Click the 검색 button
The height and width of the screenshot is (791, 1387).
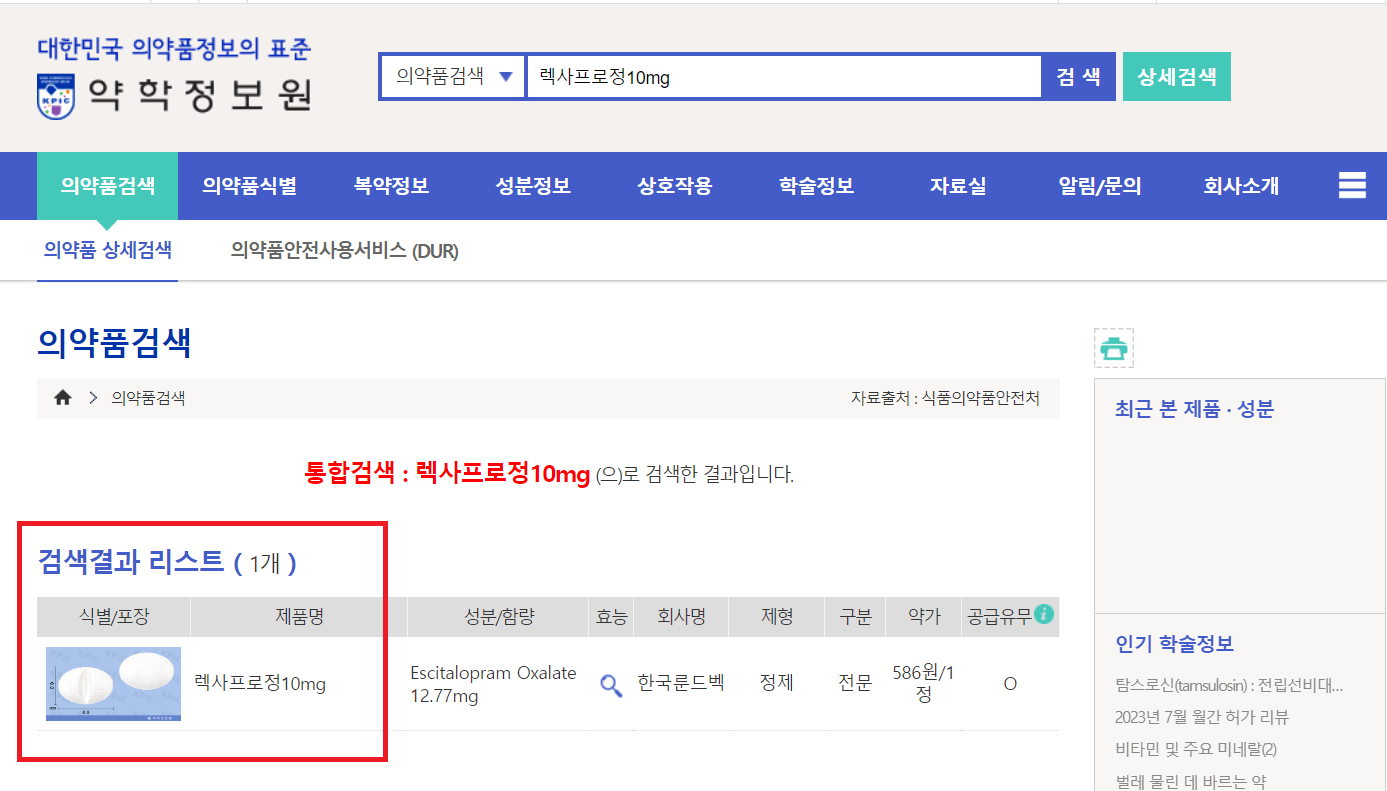tap(1078, 77)
